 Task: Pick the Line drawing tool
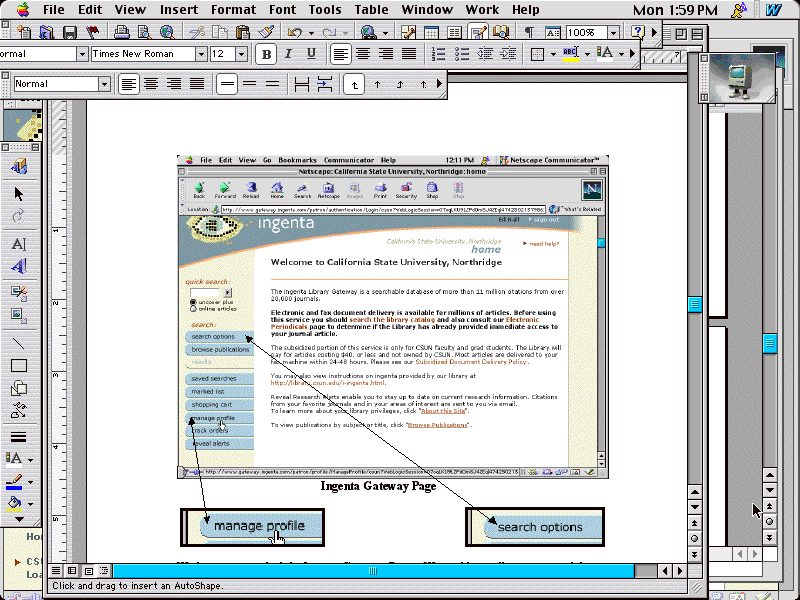point(19,343)
